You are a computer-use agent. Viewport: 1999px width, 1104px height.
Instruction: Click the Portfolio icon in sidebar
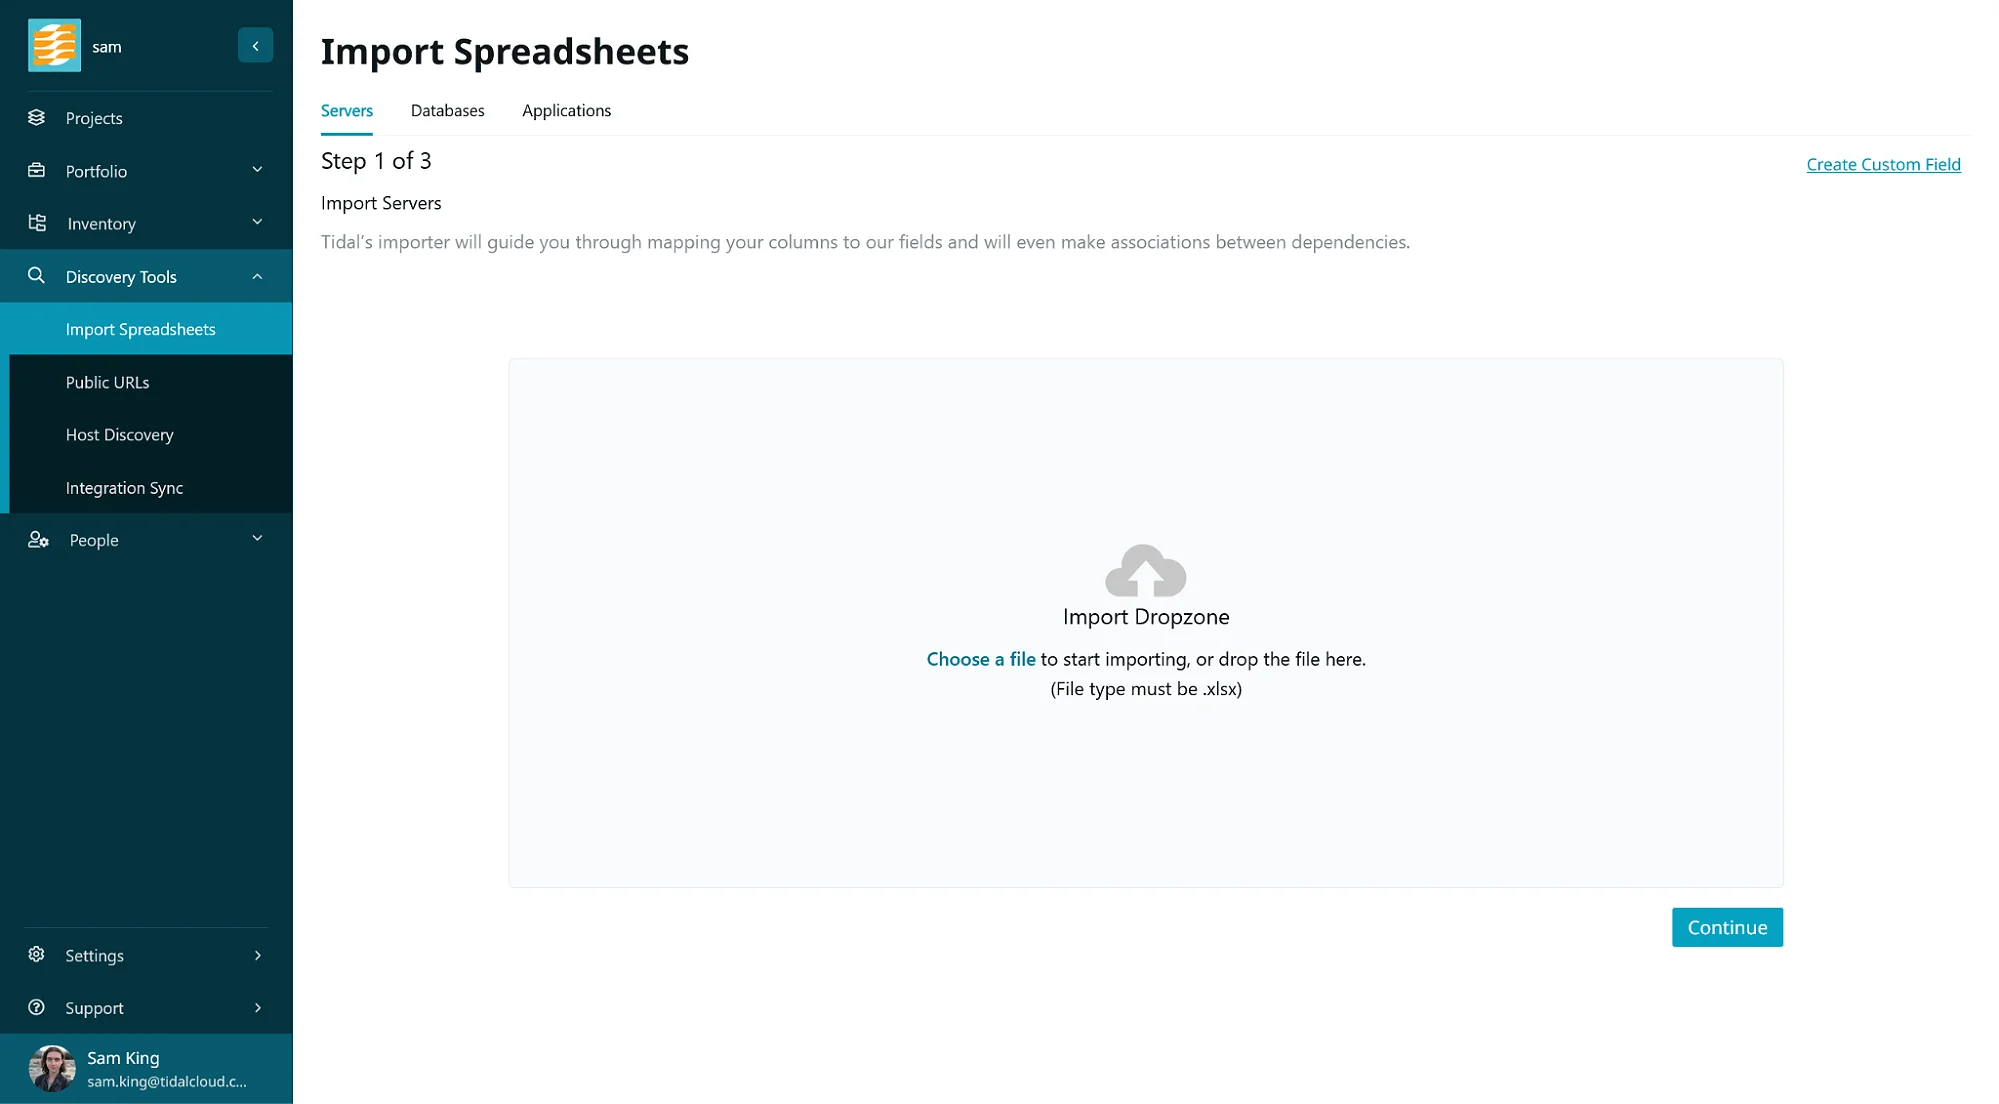pos(35,170)
